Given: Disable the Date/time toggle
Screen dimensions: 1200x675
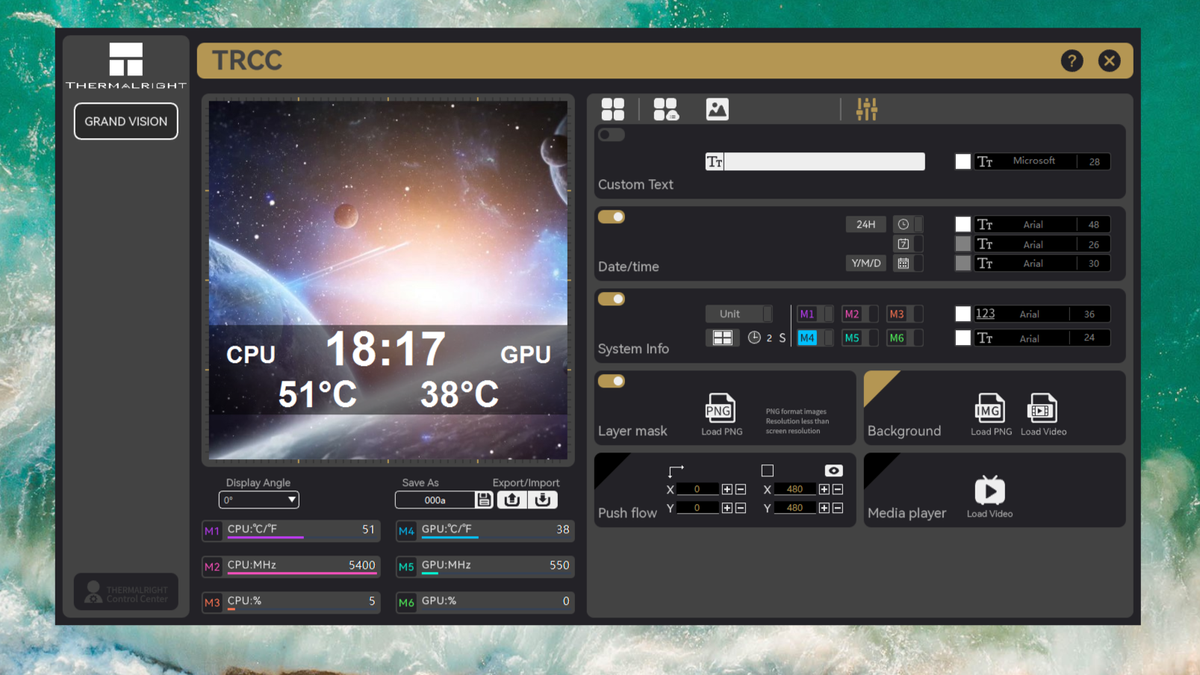Looking at the screenshot, I should pyautogui.click(x=611, y=216).
